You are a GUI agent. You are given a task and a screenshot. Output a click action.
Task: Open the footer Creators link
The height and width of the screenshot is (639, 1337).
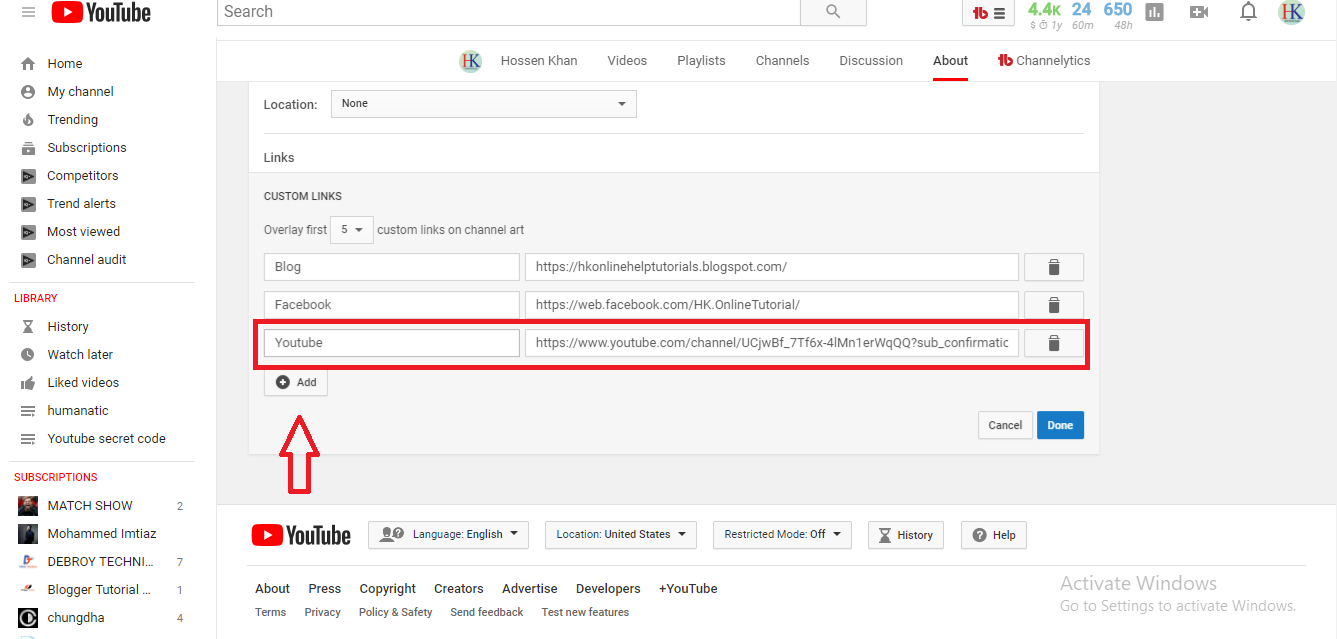459,588
